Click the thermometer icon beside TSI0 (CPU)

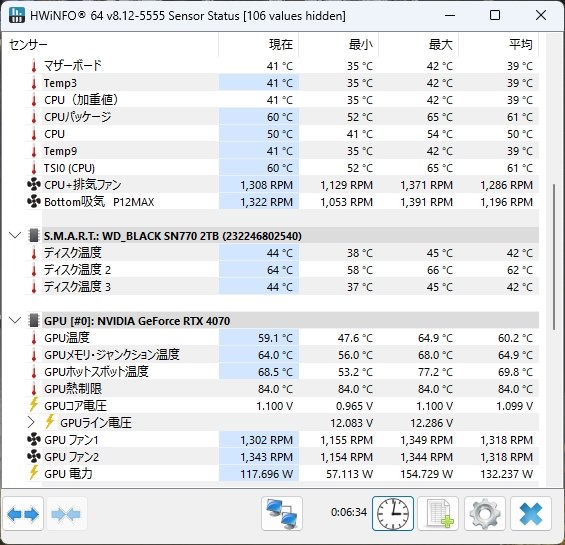(x=34, y=168)
